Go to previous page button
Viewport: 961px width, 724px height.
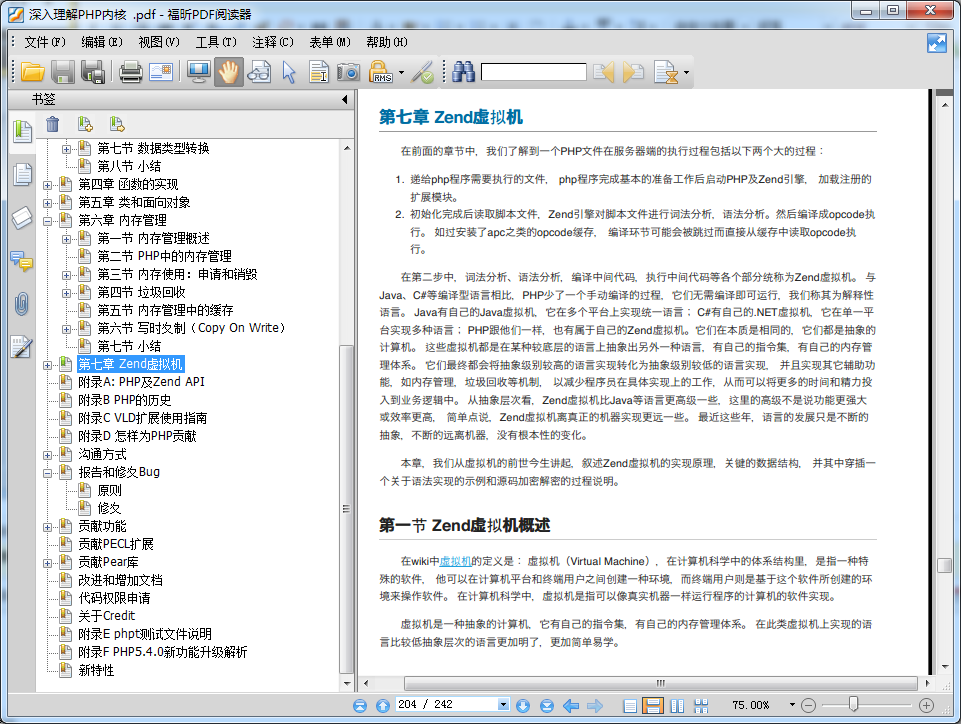click(x=383, y=706)
